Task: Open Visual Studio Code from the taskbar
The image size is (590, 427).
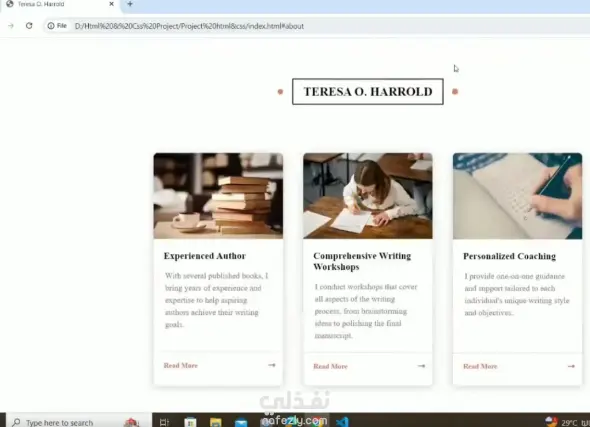Action: [342, 422]
